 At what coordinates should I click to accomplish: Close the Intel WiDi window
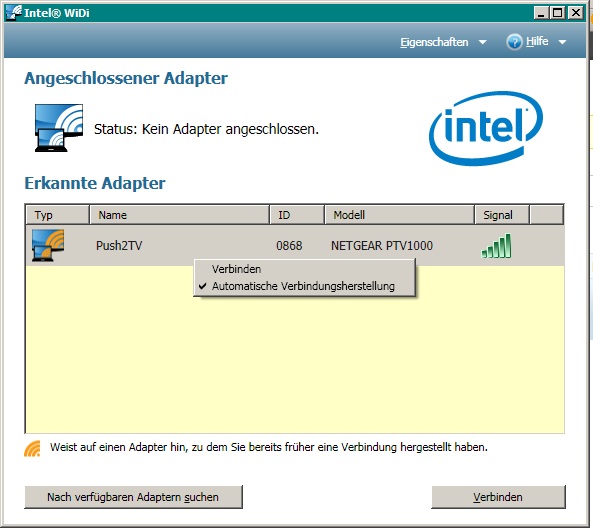click(x=576, y=13)
